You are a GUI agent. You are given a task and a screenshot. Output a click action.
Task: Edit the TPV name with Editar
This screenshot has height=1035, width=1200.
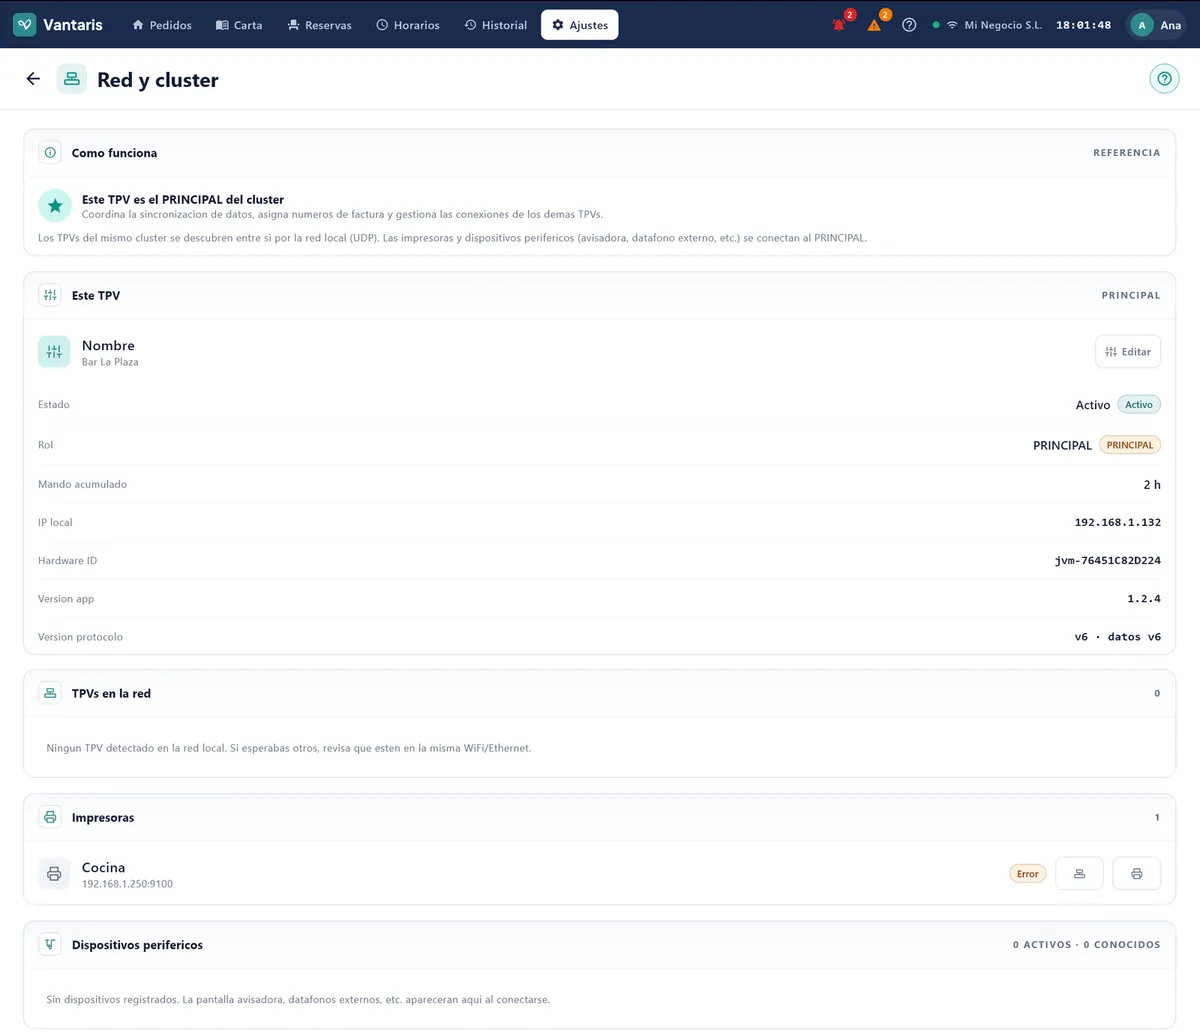click(x=1128, y=352)
